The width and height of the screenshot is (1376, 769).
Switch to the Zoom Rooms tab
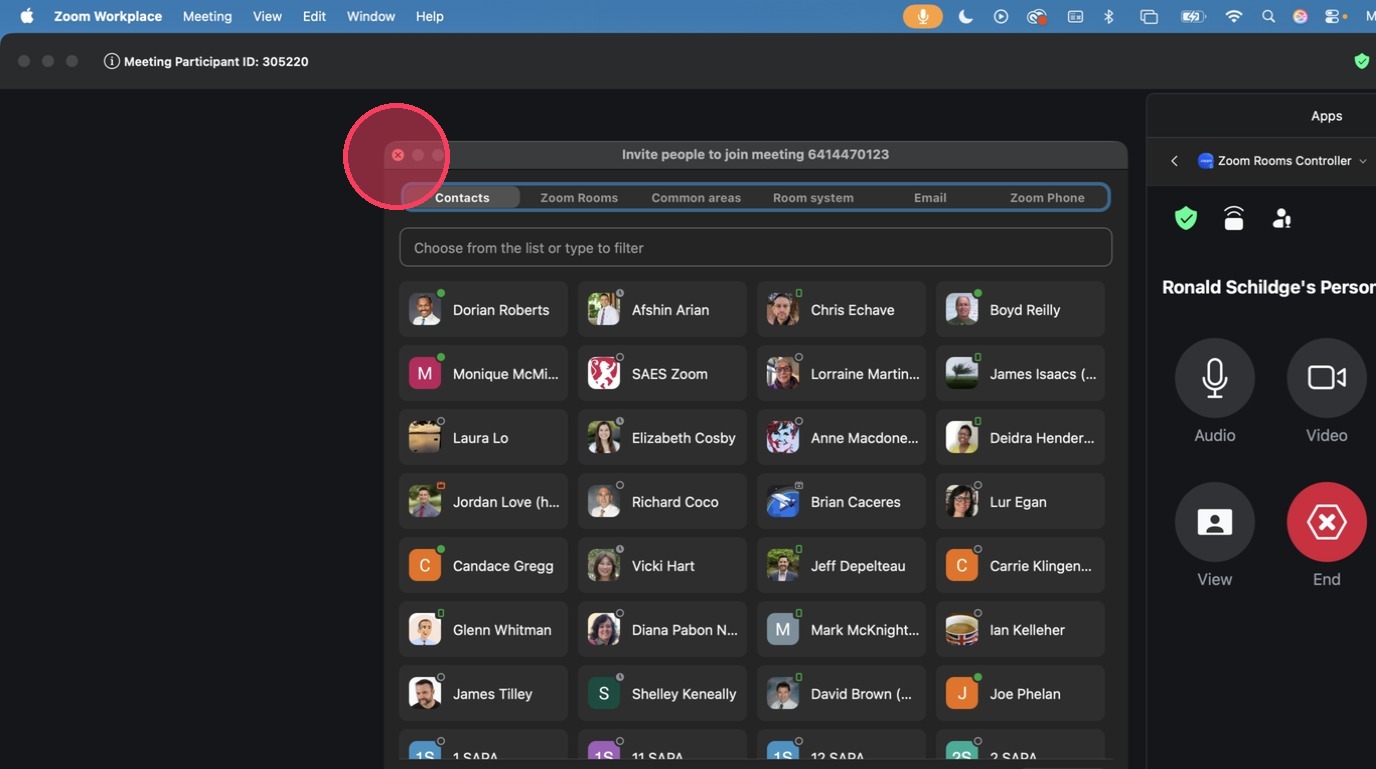(579, 197)
